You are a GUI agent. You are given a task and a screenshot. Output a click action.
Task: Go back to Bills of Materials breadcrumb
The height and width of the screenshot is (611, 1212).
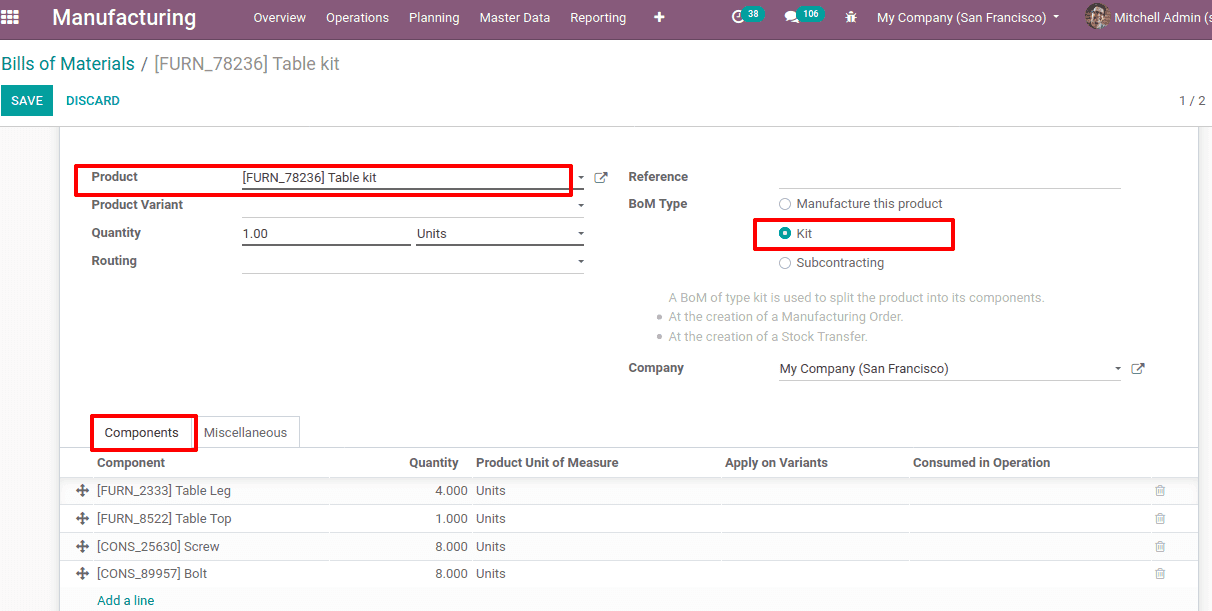click(68, 64)
